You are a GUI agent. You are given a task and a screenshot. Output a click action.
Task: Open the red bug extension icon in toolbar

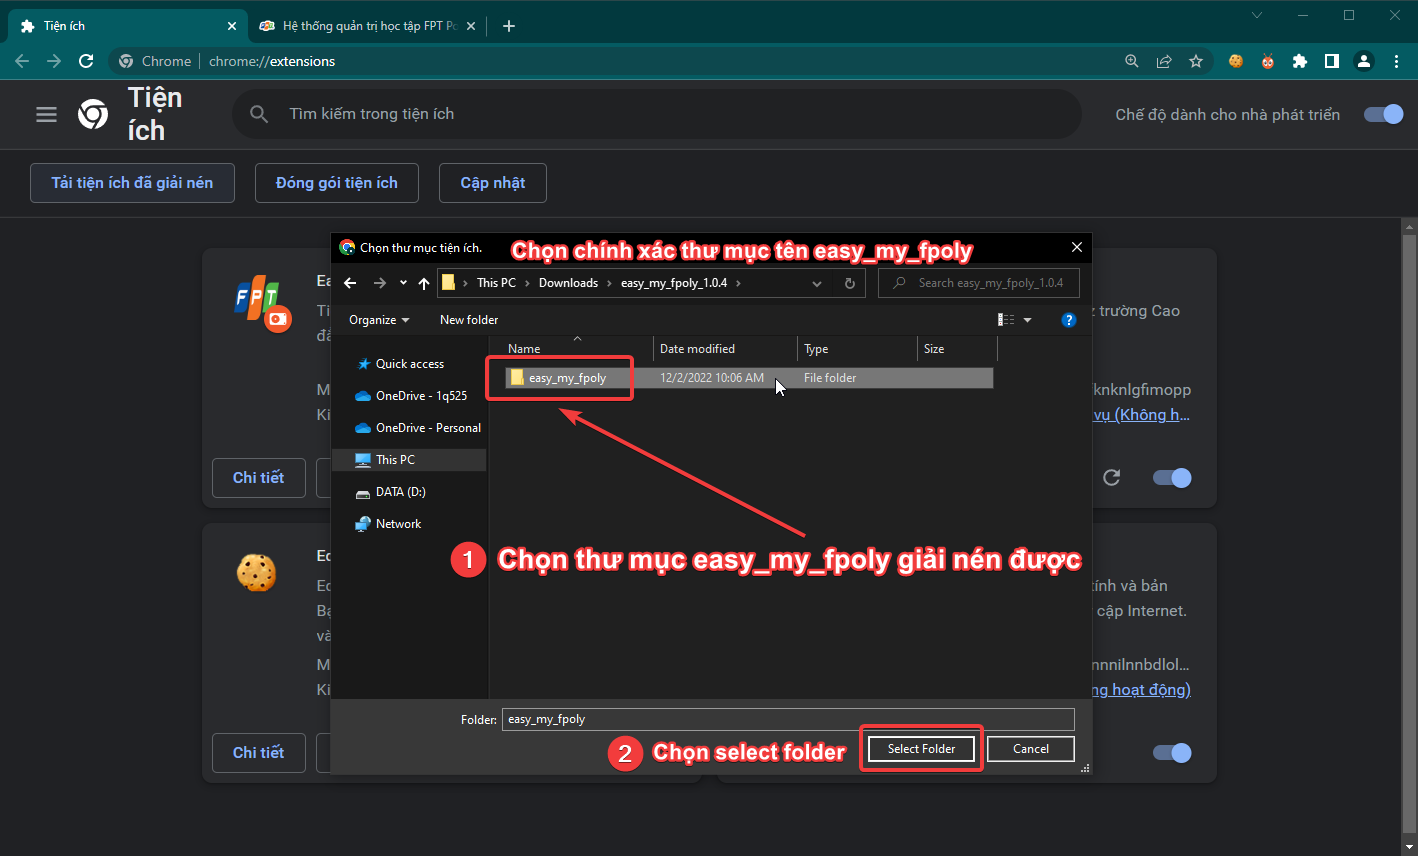tap(1268, 61)
